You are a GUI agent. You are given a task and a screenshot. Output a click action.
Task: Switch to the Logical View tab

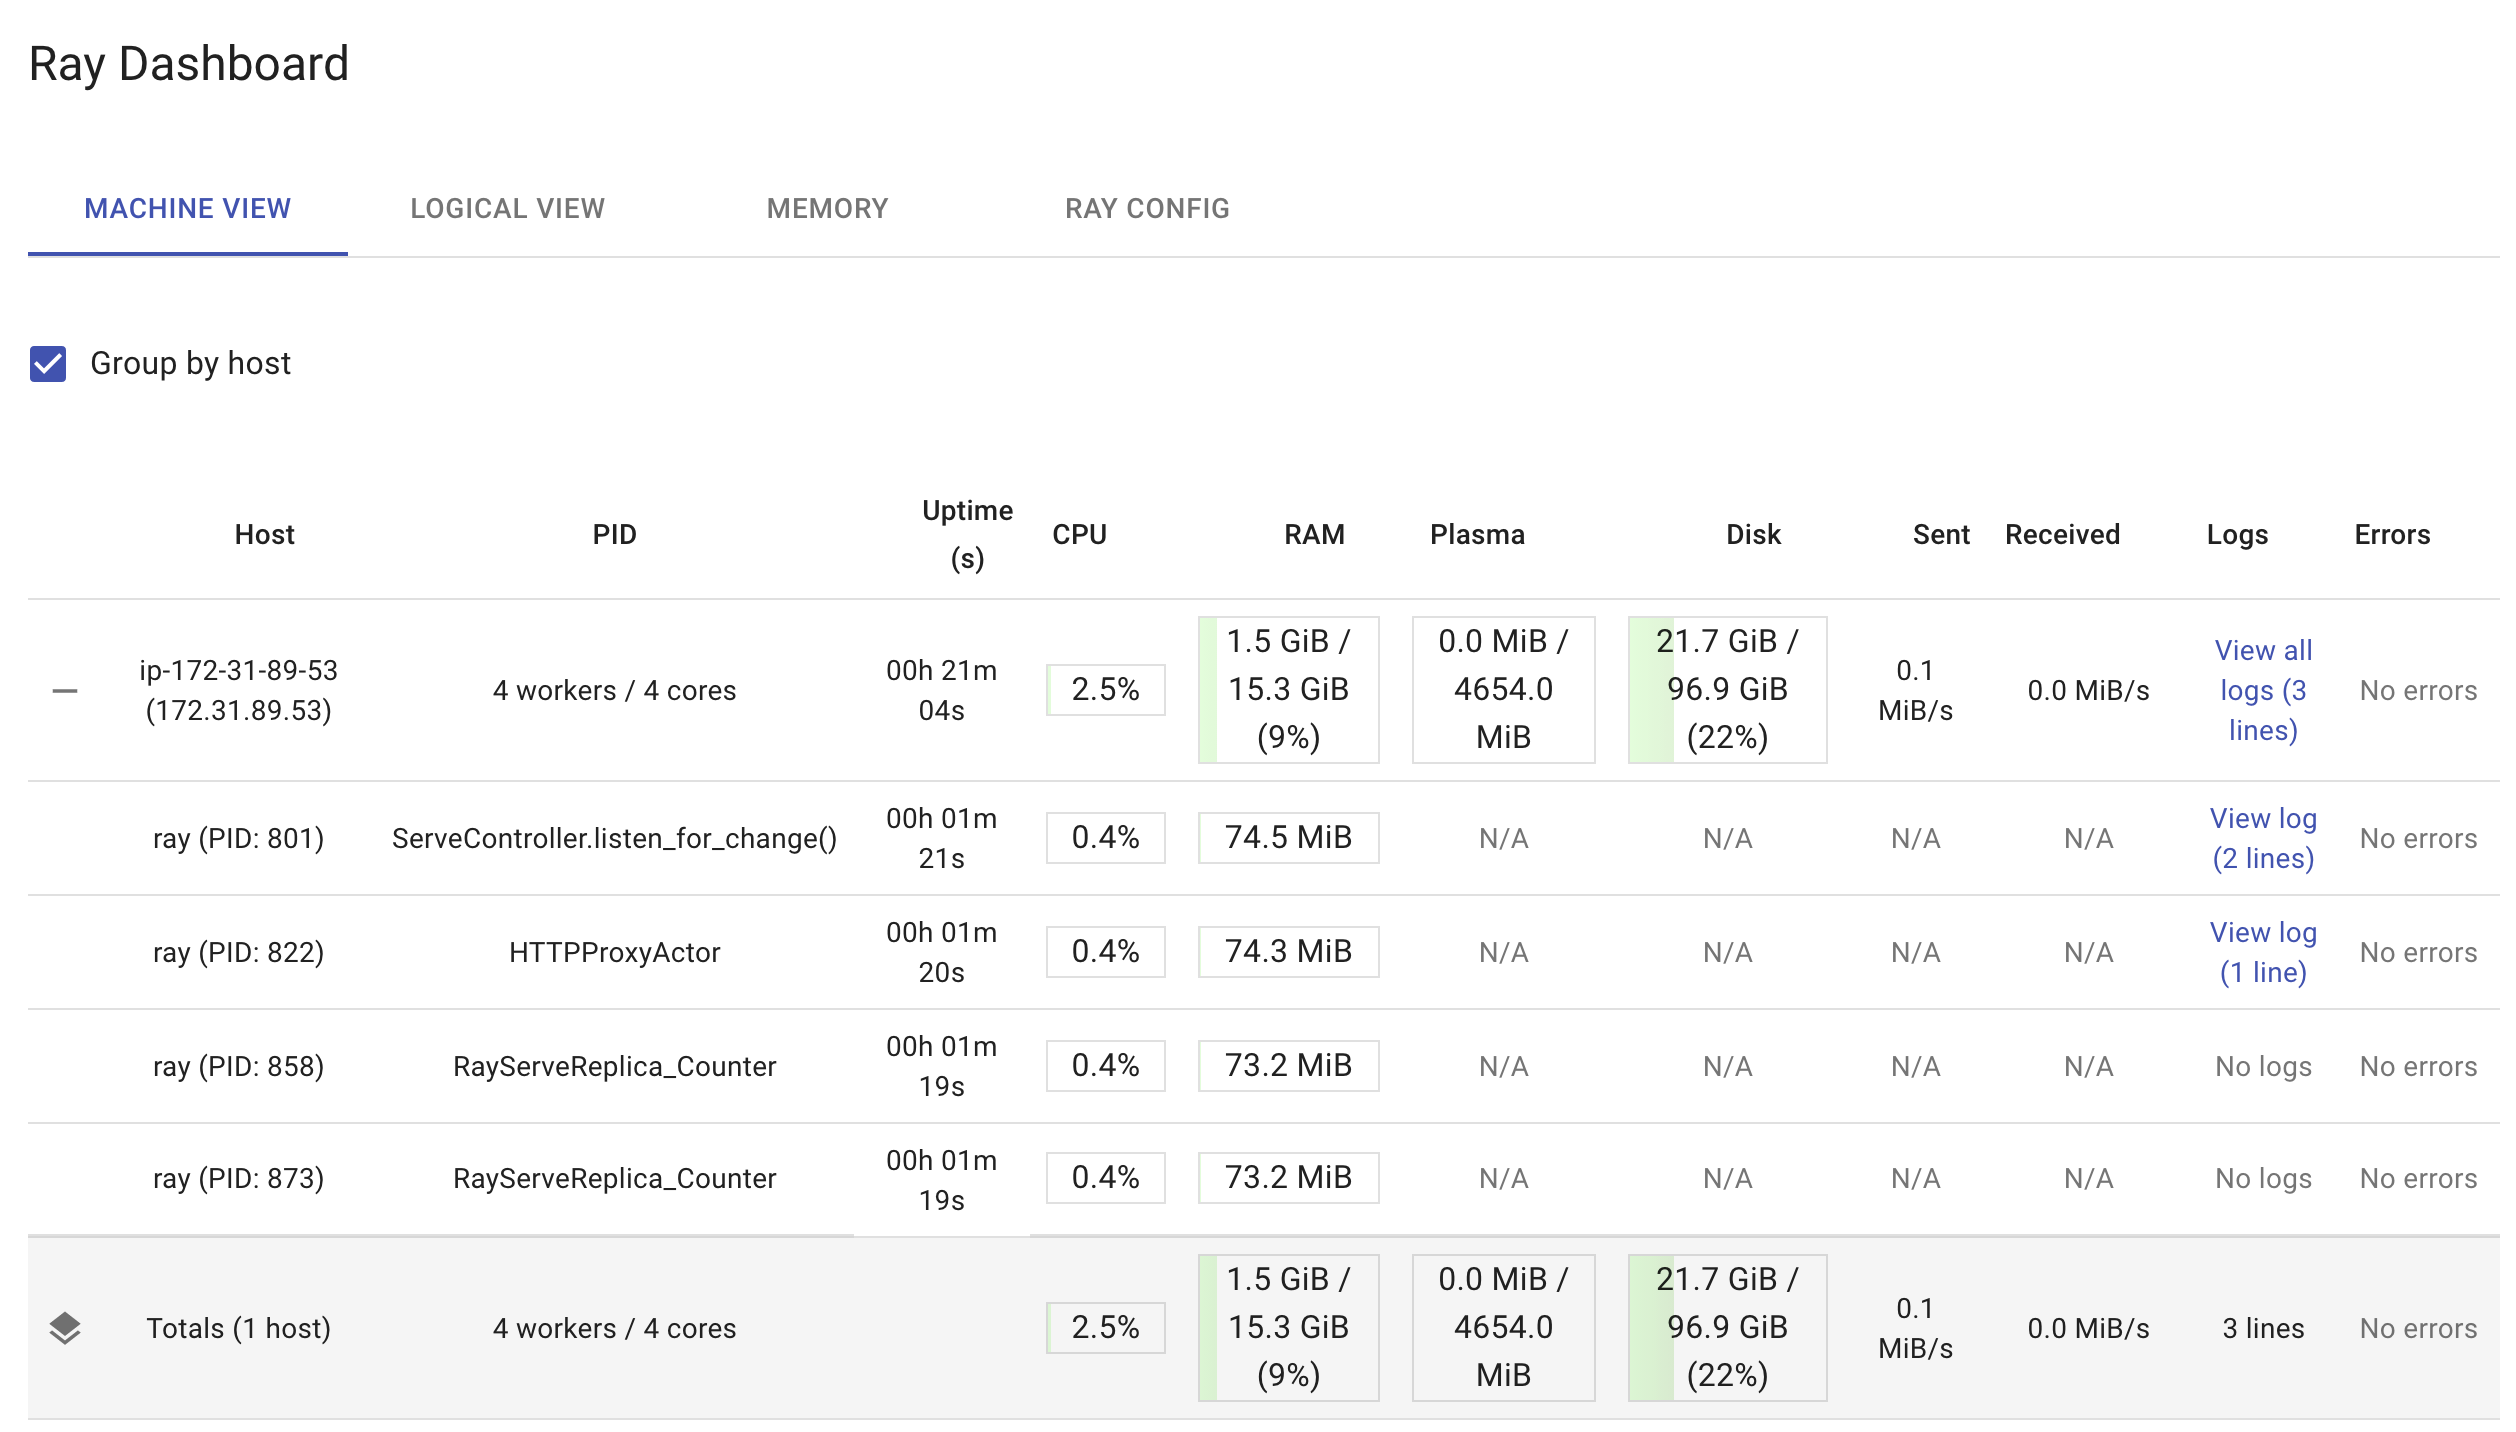(507, 208)
